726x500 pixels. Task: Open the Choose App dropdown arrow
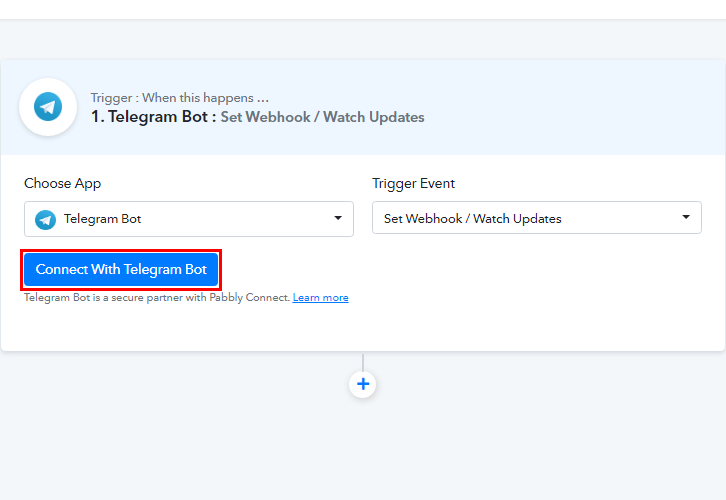338,218
